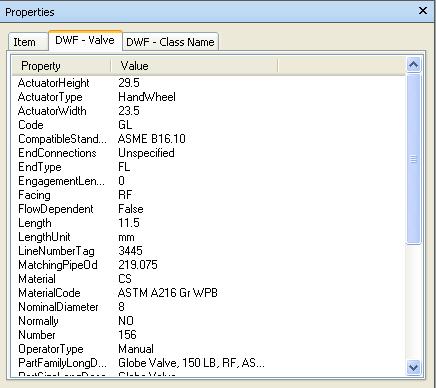Click the value 3445
This screenshot has height=388, width=436.
point(130,251)
